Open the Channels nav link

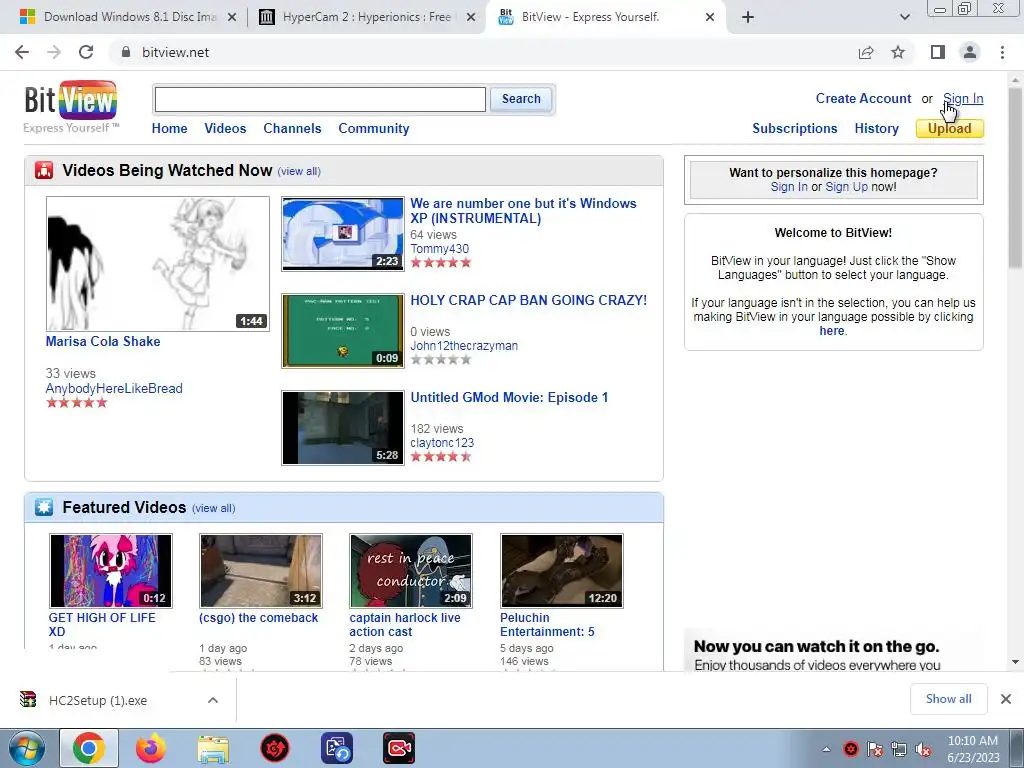click(x=292, y=128)
